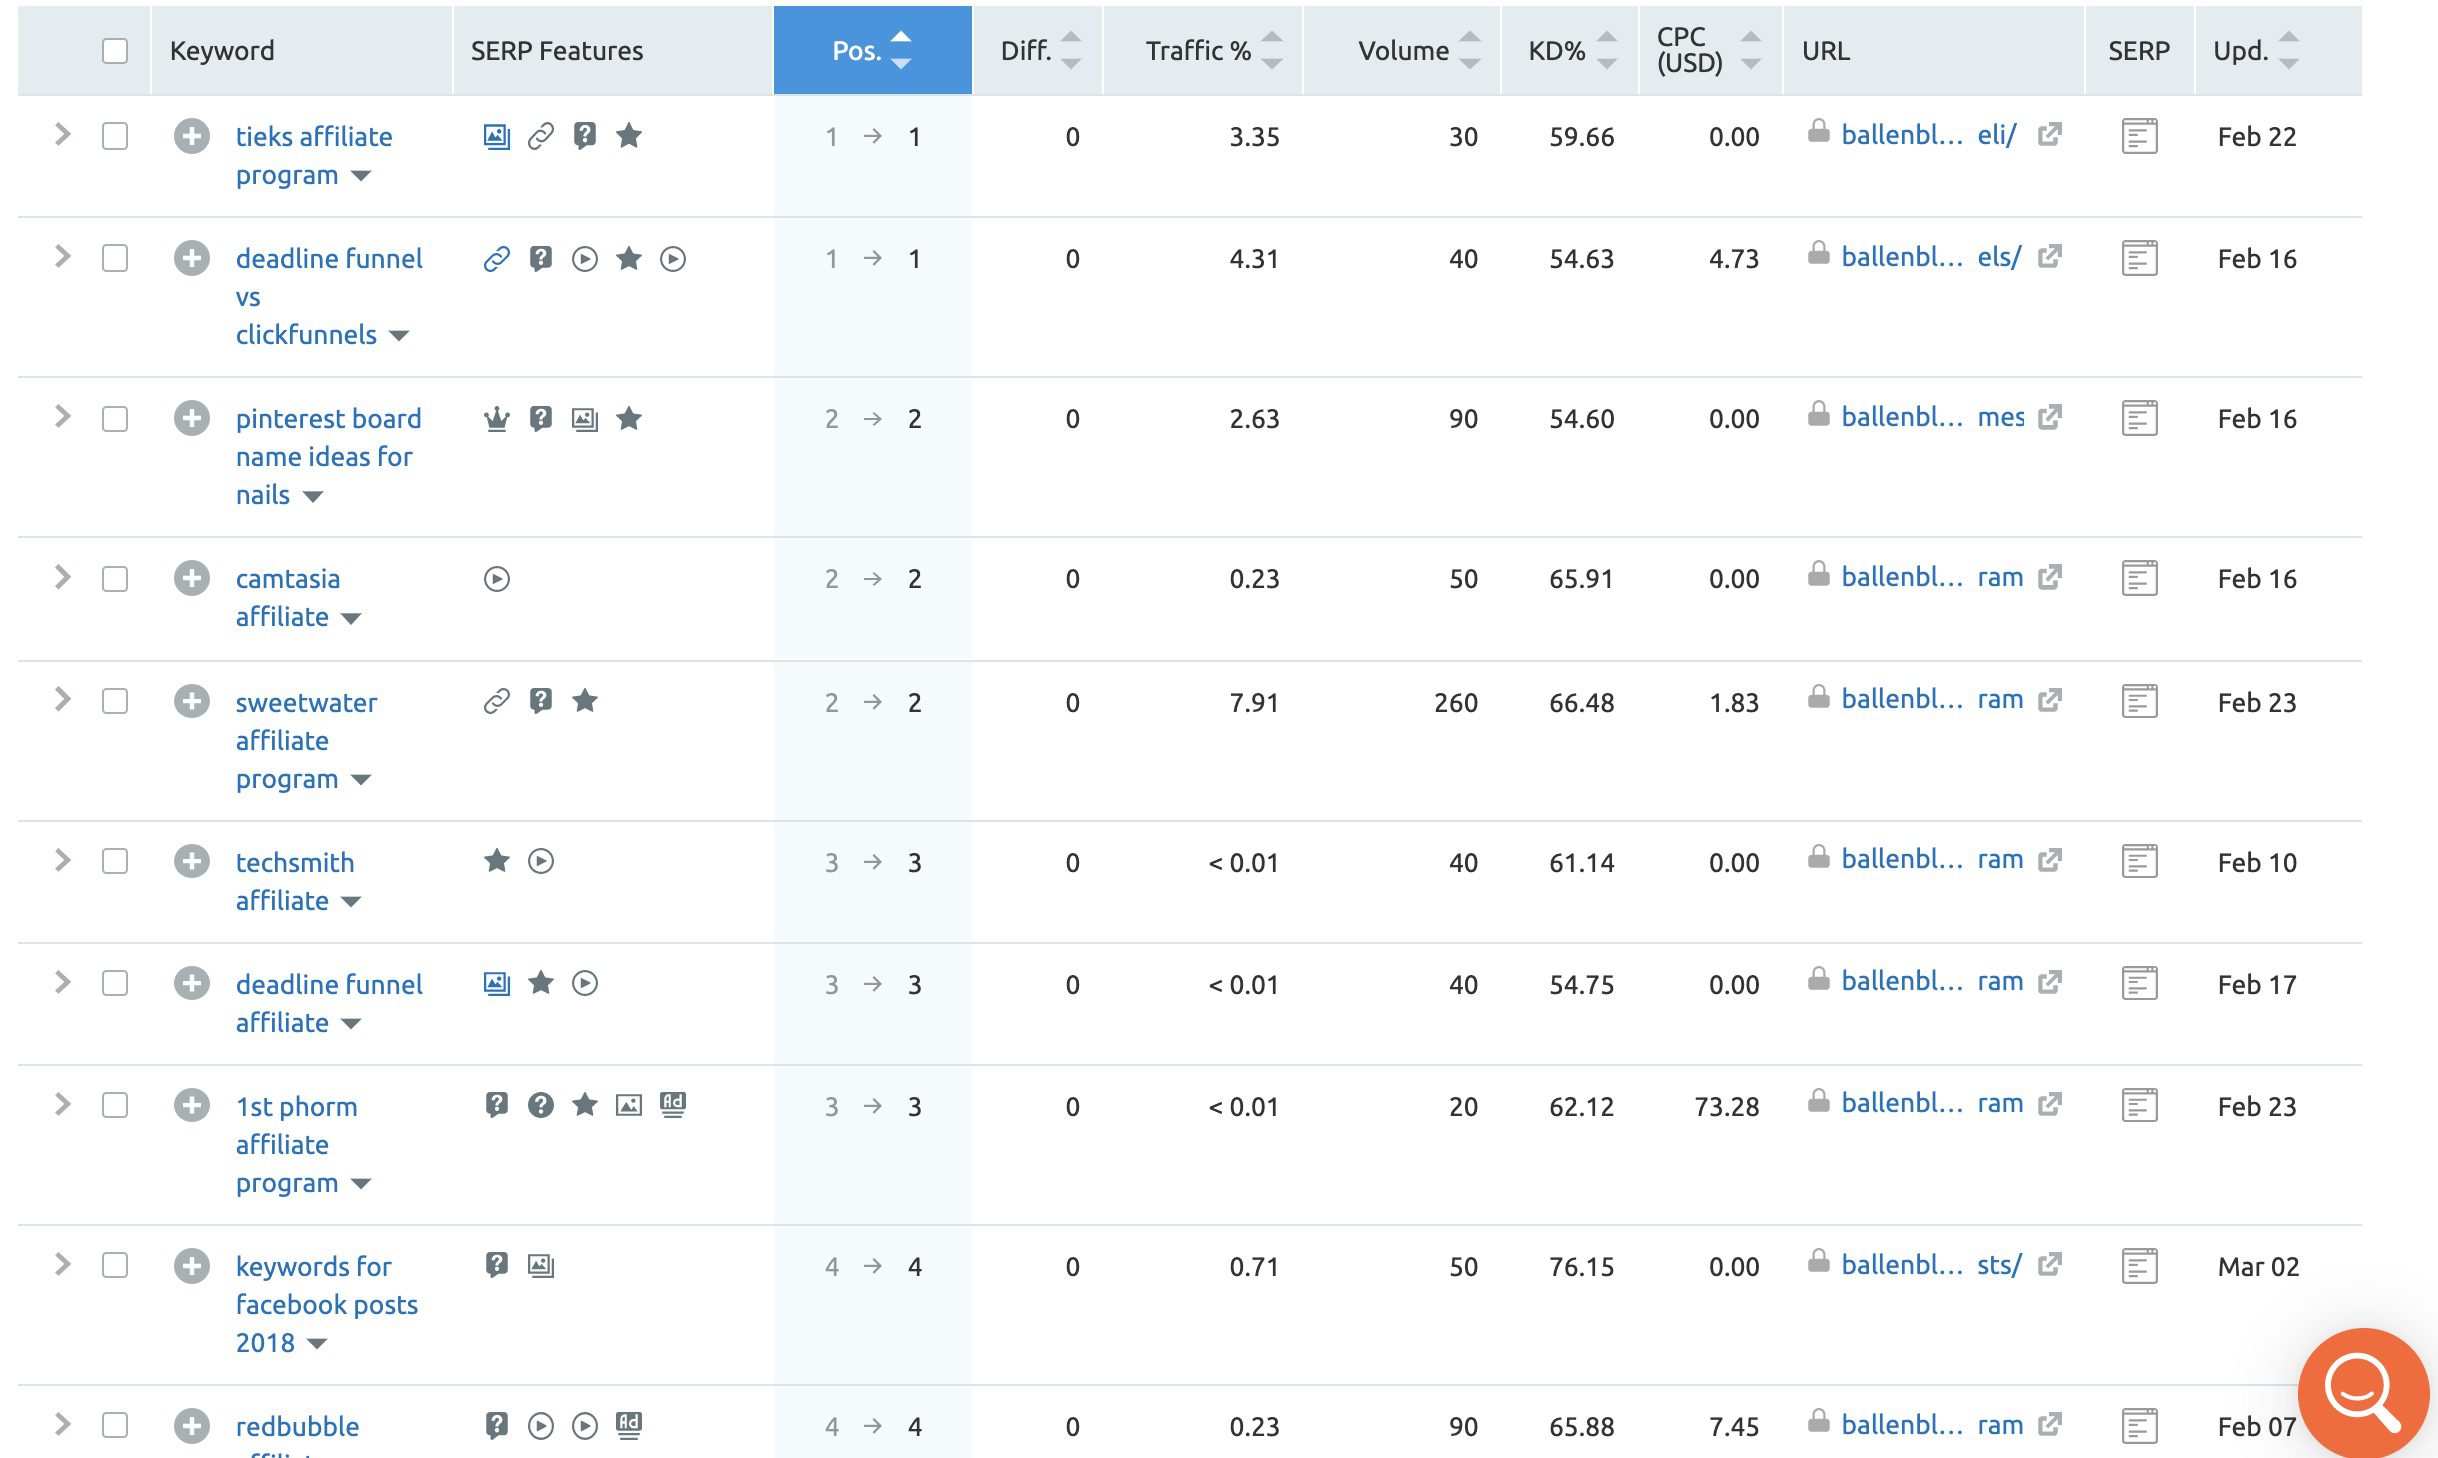Expand the tieks affiliate program row
Screen dimensions: 2438x1458
[62, 134]
